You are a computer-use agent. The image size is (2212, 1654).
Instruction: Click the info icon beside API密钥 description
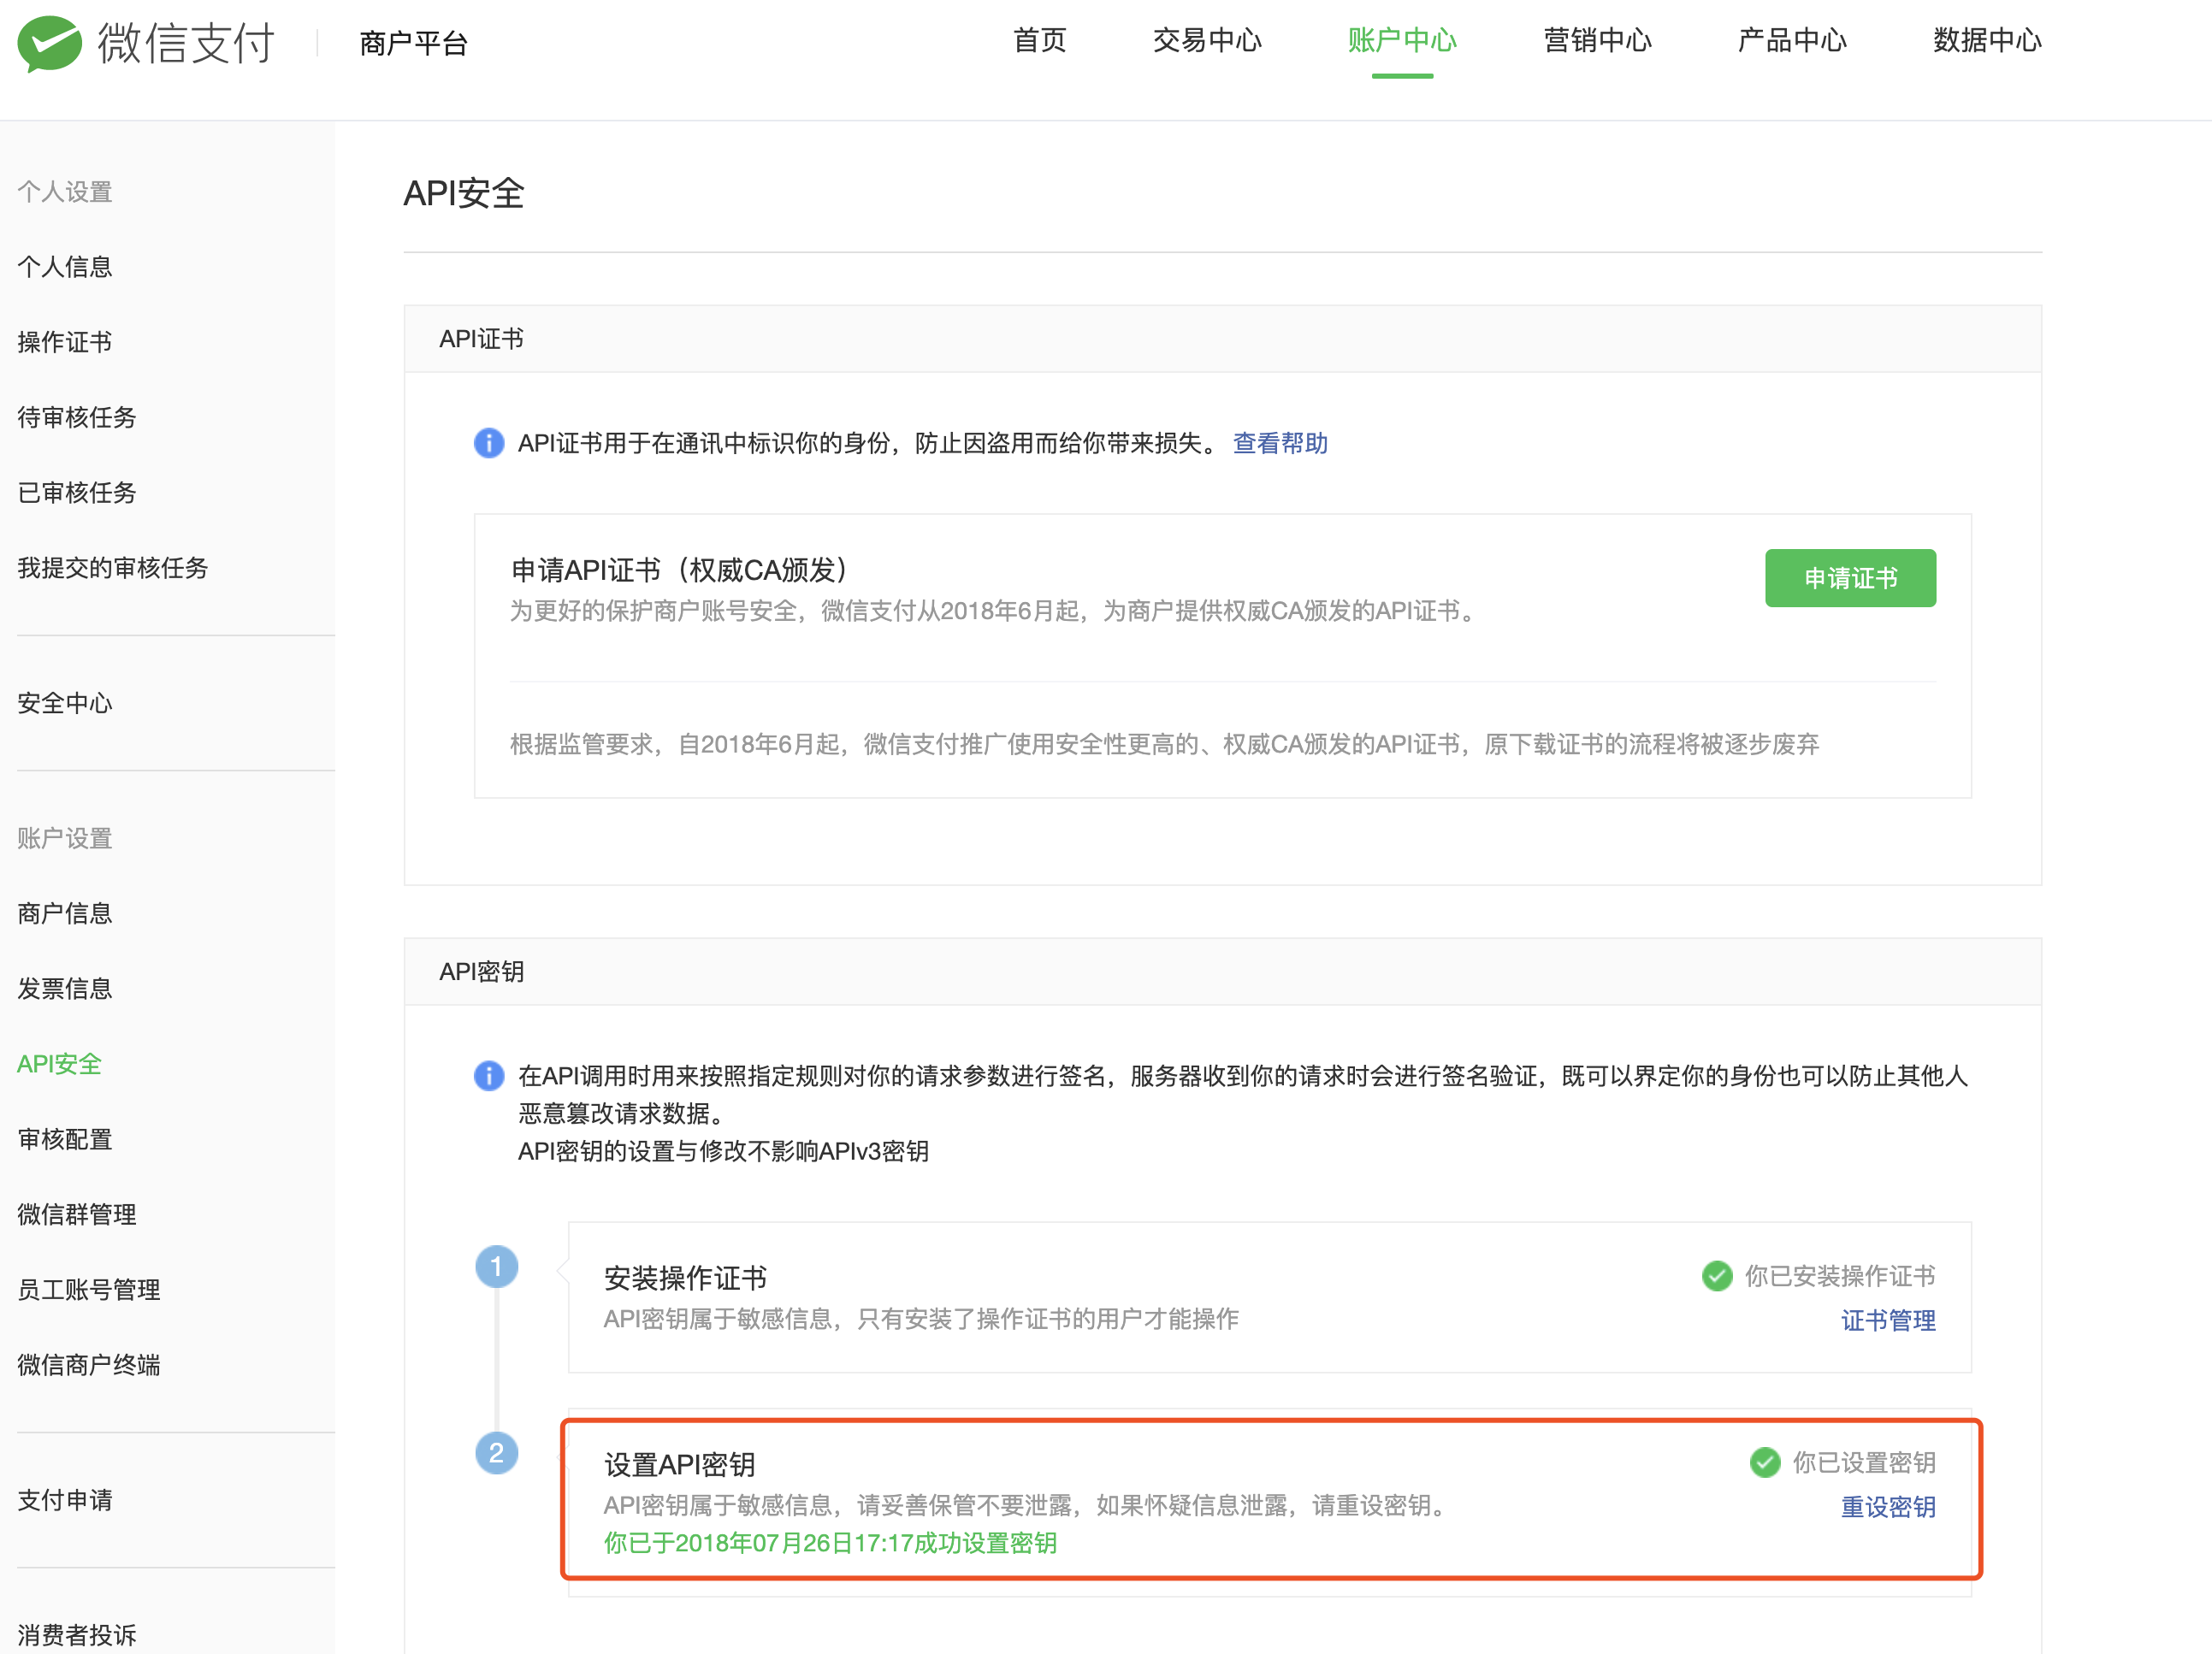point(488,1076)
